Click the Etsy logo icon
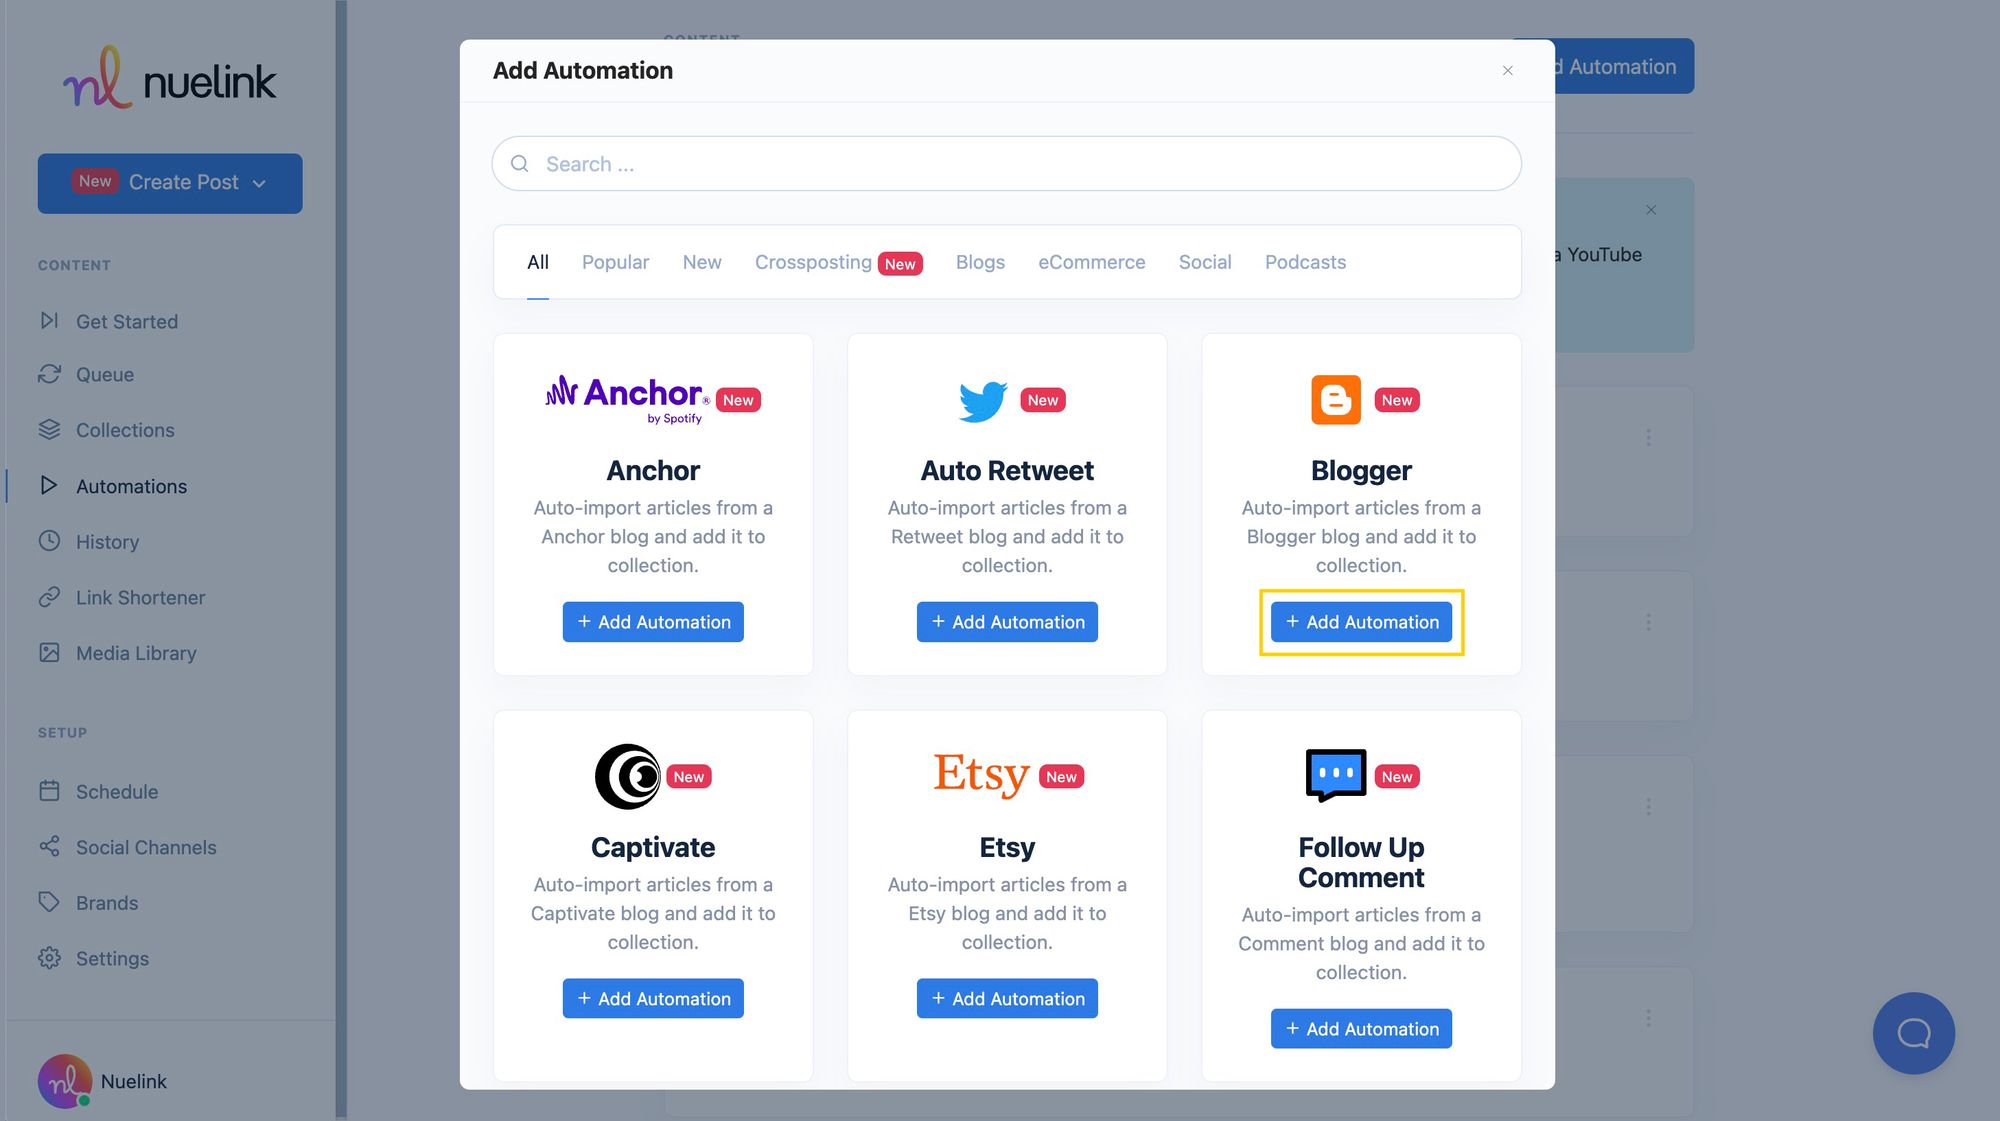The image size is (2000, 1121). 982,775
